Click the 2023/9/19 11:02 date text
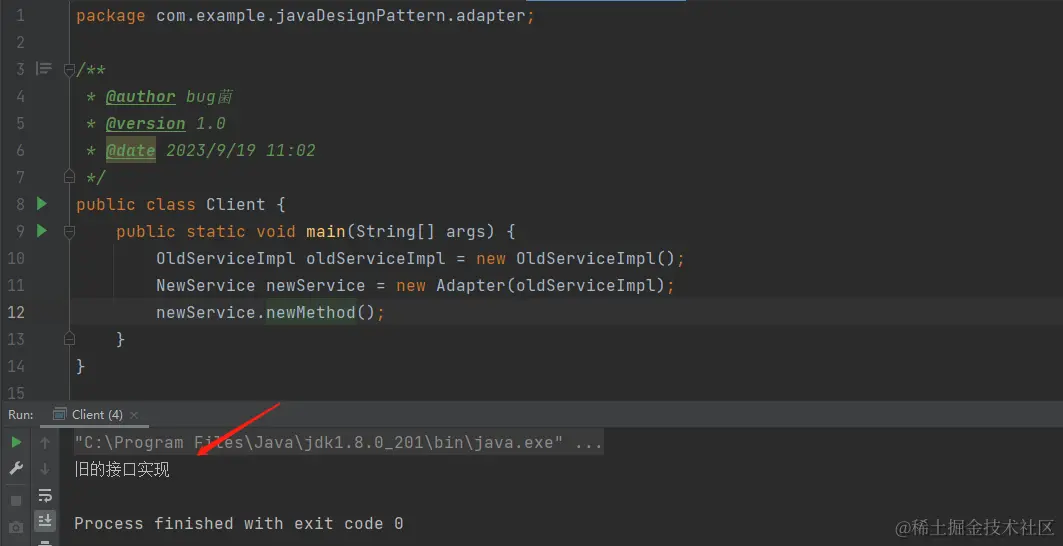Image resolution: width=1063 pixels, height=546 pixels. (241, 151)
